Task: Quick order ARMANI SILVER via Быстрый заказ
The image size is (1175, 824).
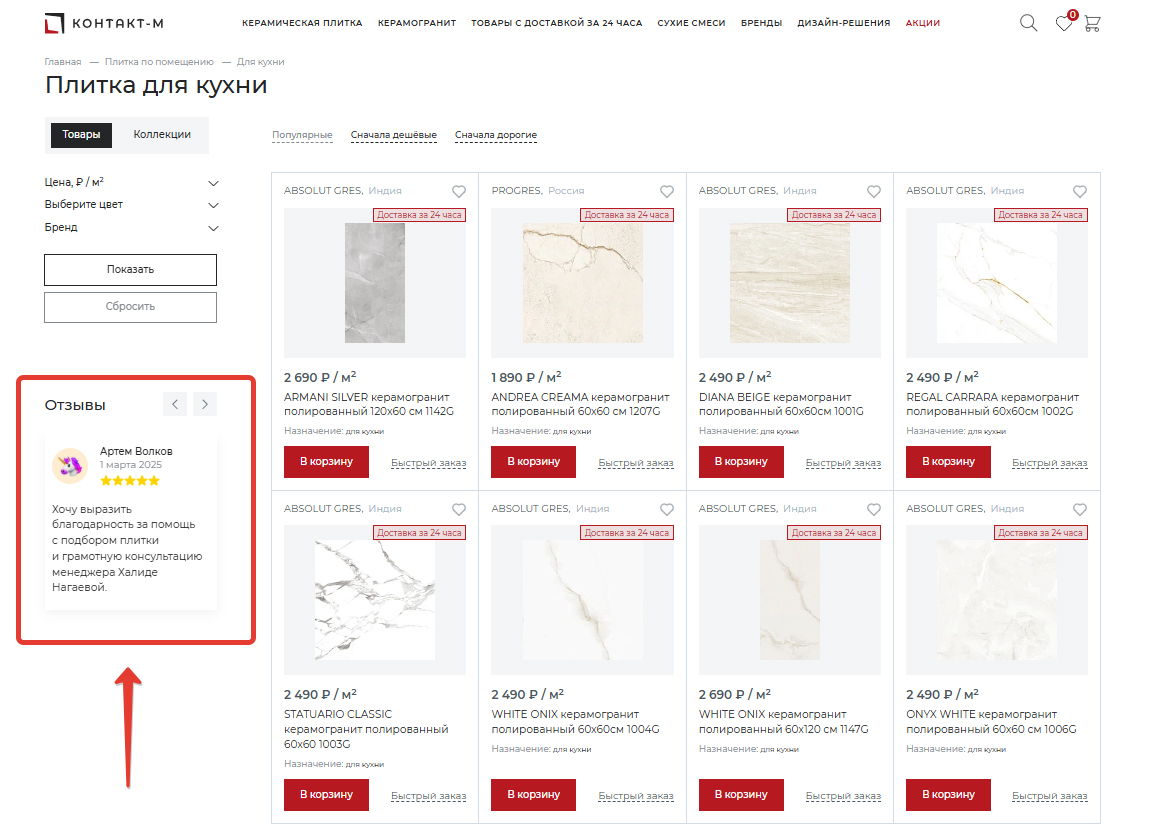Action: [x=429, y=463]
